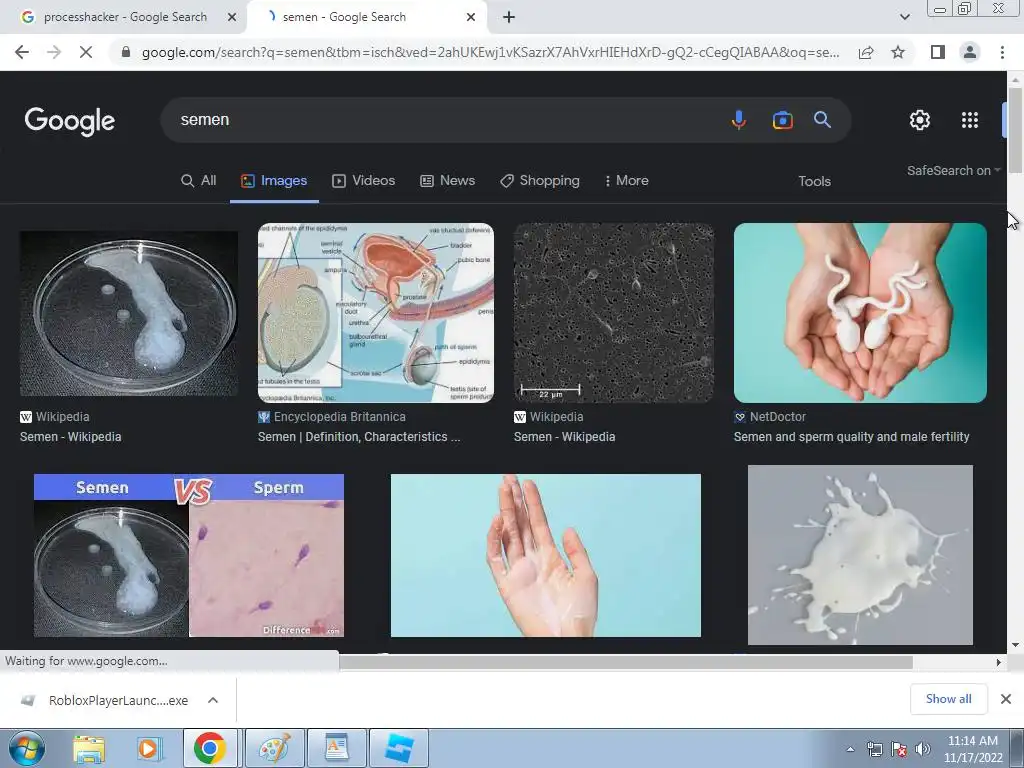Click the network tray icon
The width and height of the screenshot is (1024, 768).
pyautogui.click(x=874, y=749)
